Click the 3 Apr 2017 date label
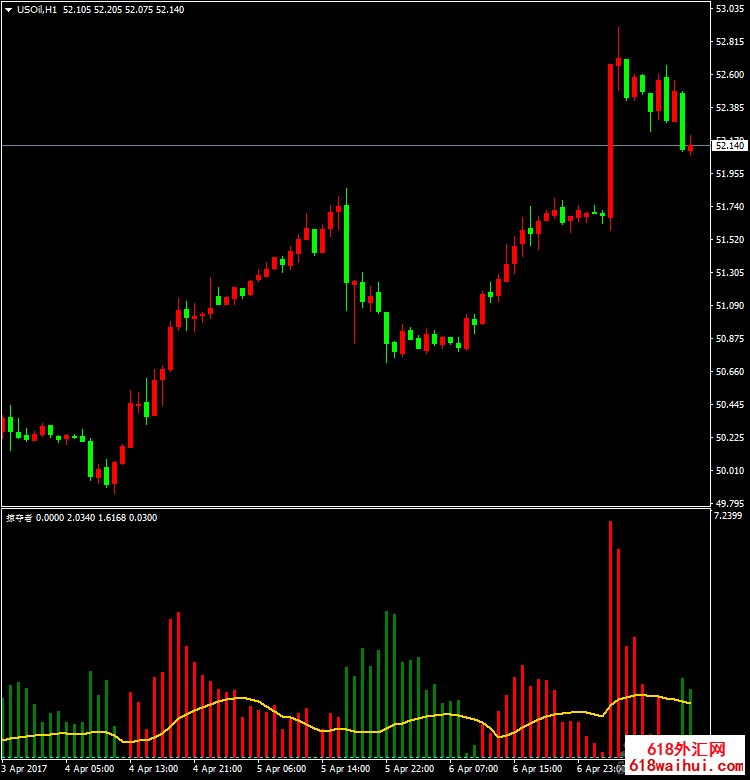This screenshot has width=750, height=780. [25, 769]
